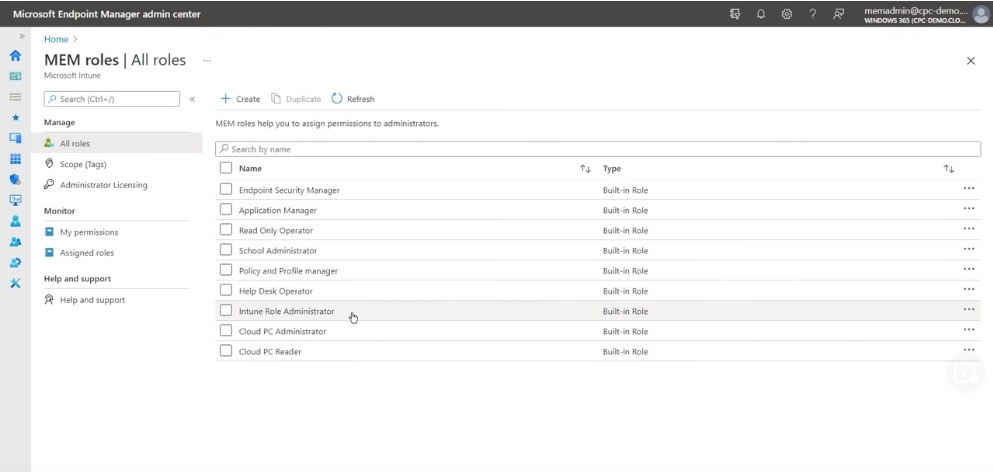Screen dimensions: 993x472
Task: Open the Application Manager role
Action: click(x=277, y=210)
